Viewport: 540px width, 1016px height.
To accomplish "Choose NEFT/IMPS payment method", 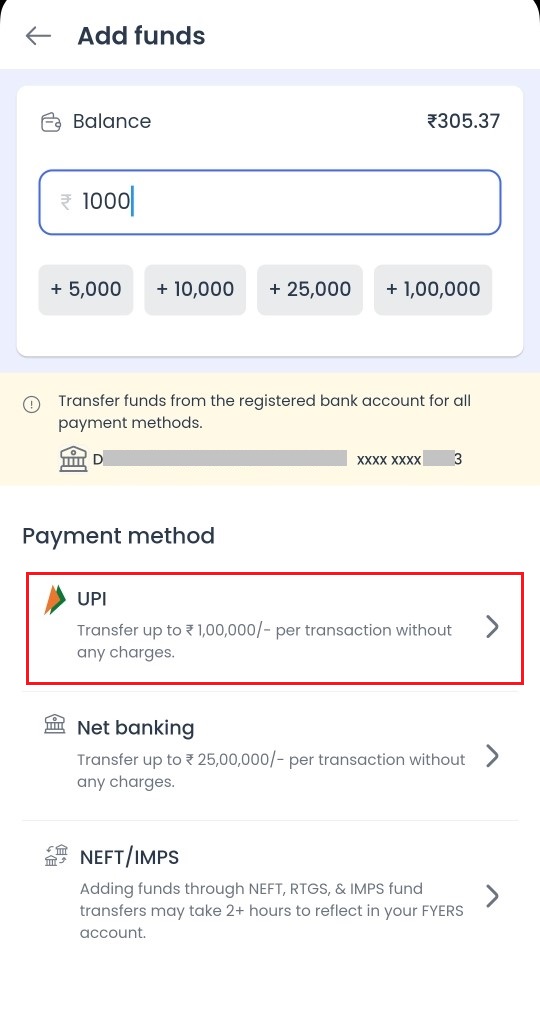I will [270, 896].
